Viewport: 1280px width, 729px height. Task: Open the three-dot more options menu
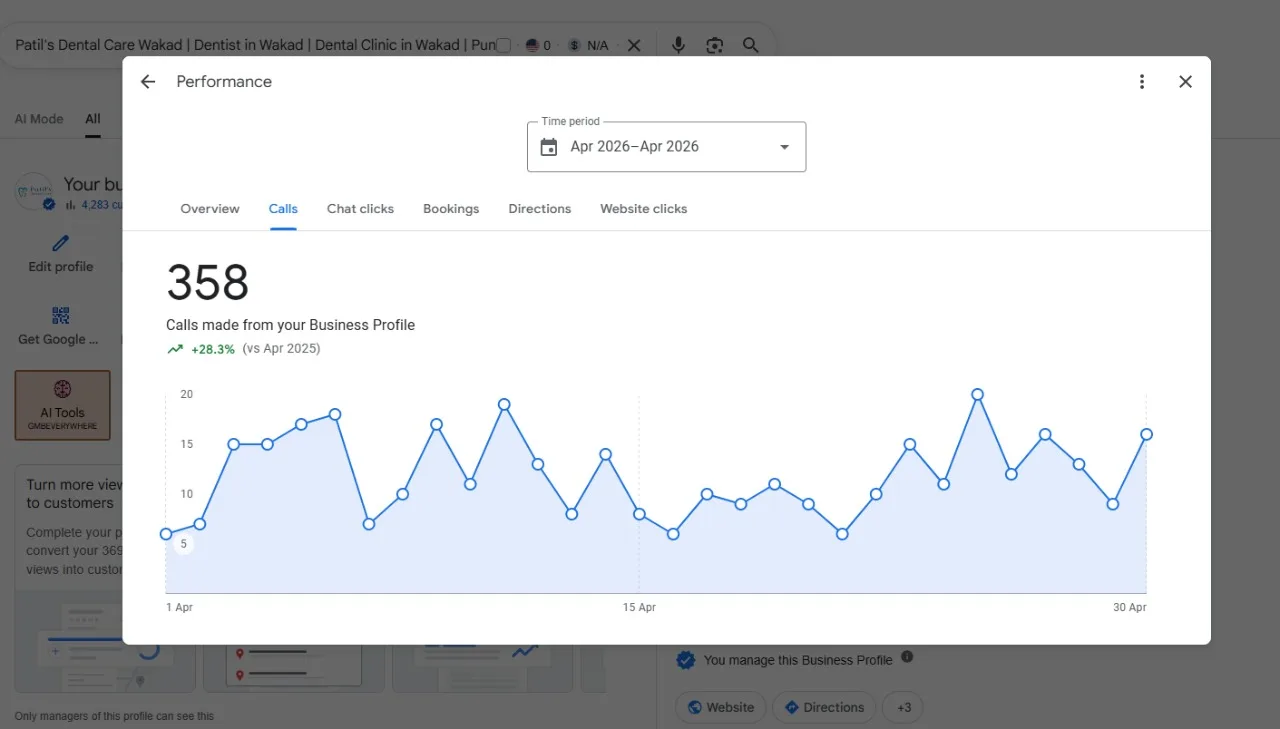coord(1142,82)
